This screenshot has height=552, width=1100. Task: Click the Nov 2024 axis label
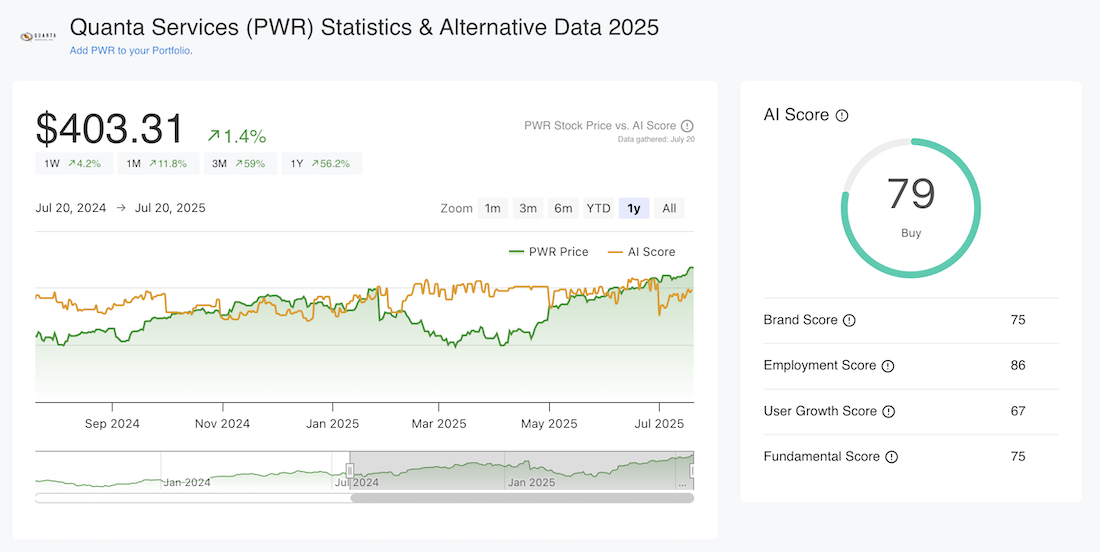[222, 424]
